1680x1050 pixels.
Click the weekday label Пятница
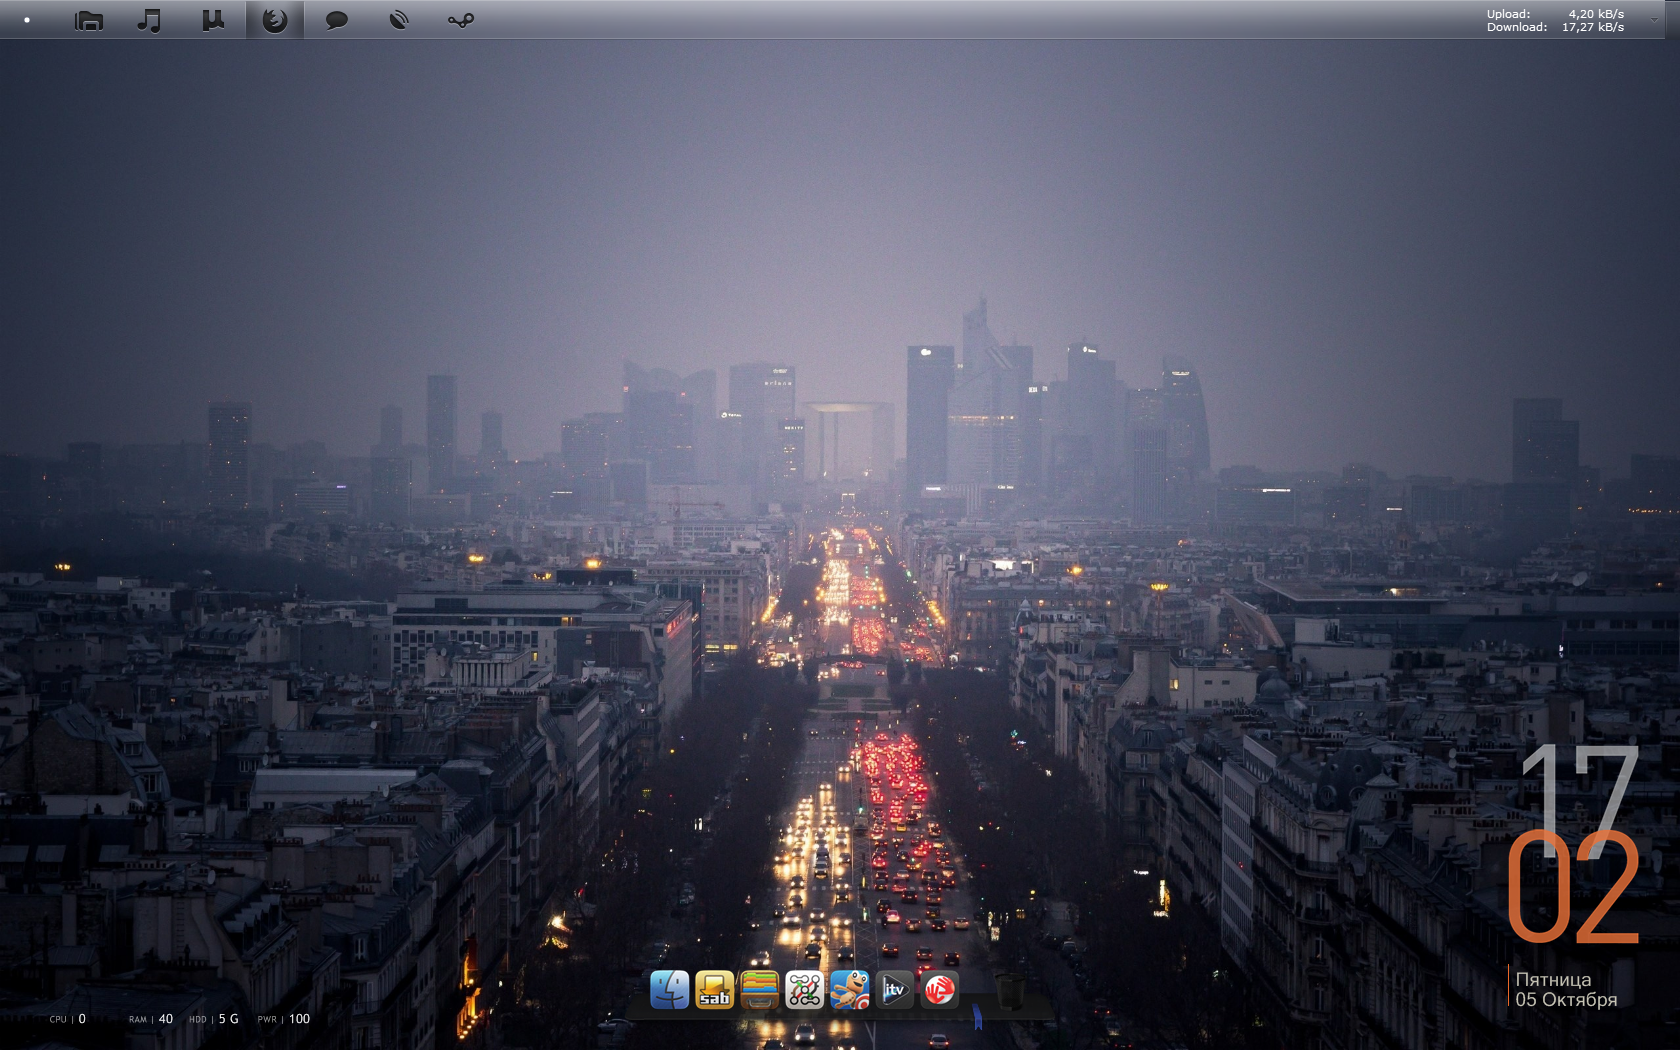point(1553,980)
